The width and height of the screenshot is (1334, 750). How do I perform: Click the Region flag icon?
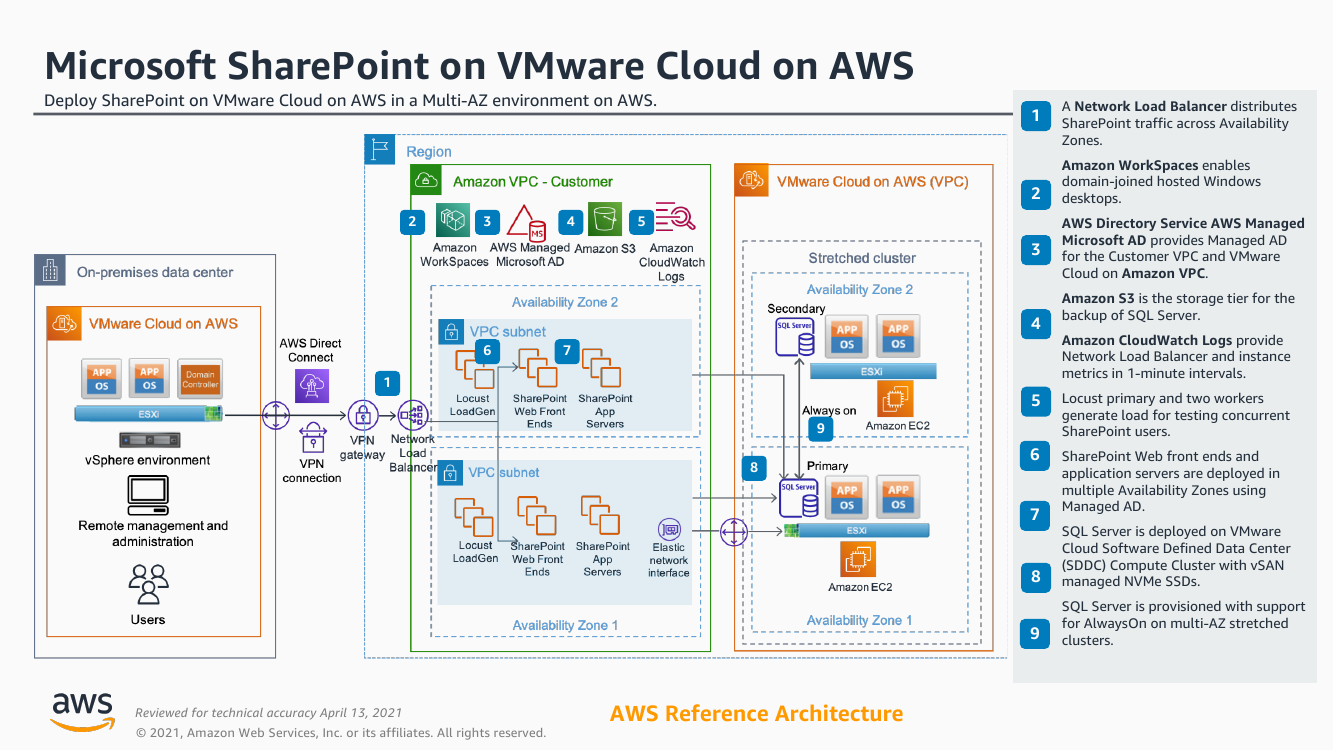[x=380, y=150]
